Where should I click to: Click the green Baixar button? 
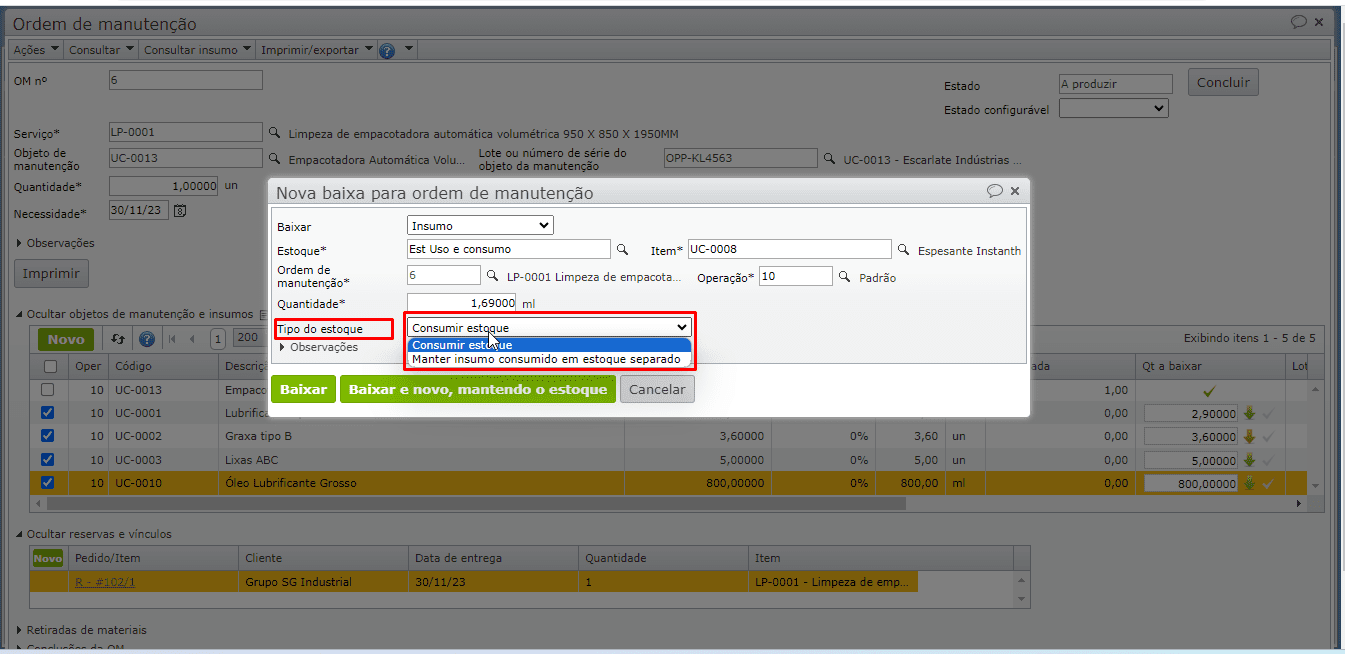click(x=303, y=390)
